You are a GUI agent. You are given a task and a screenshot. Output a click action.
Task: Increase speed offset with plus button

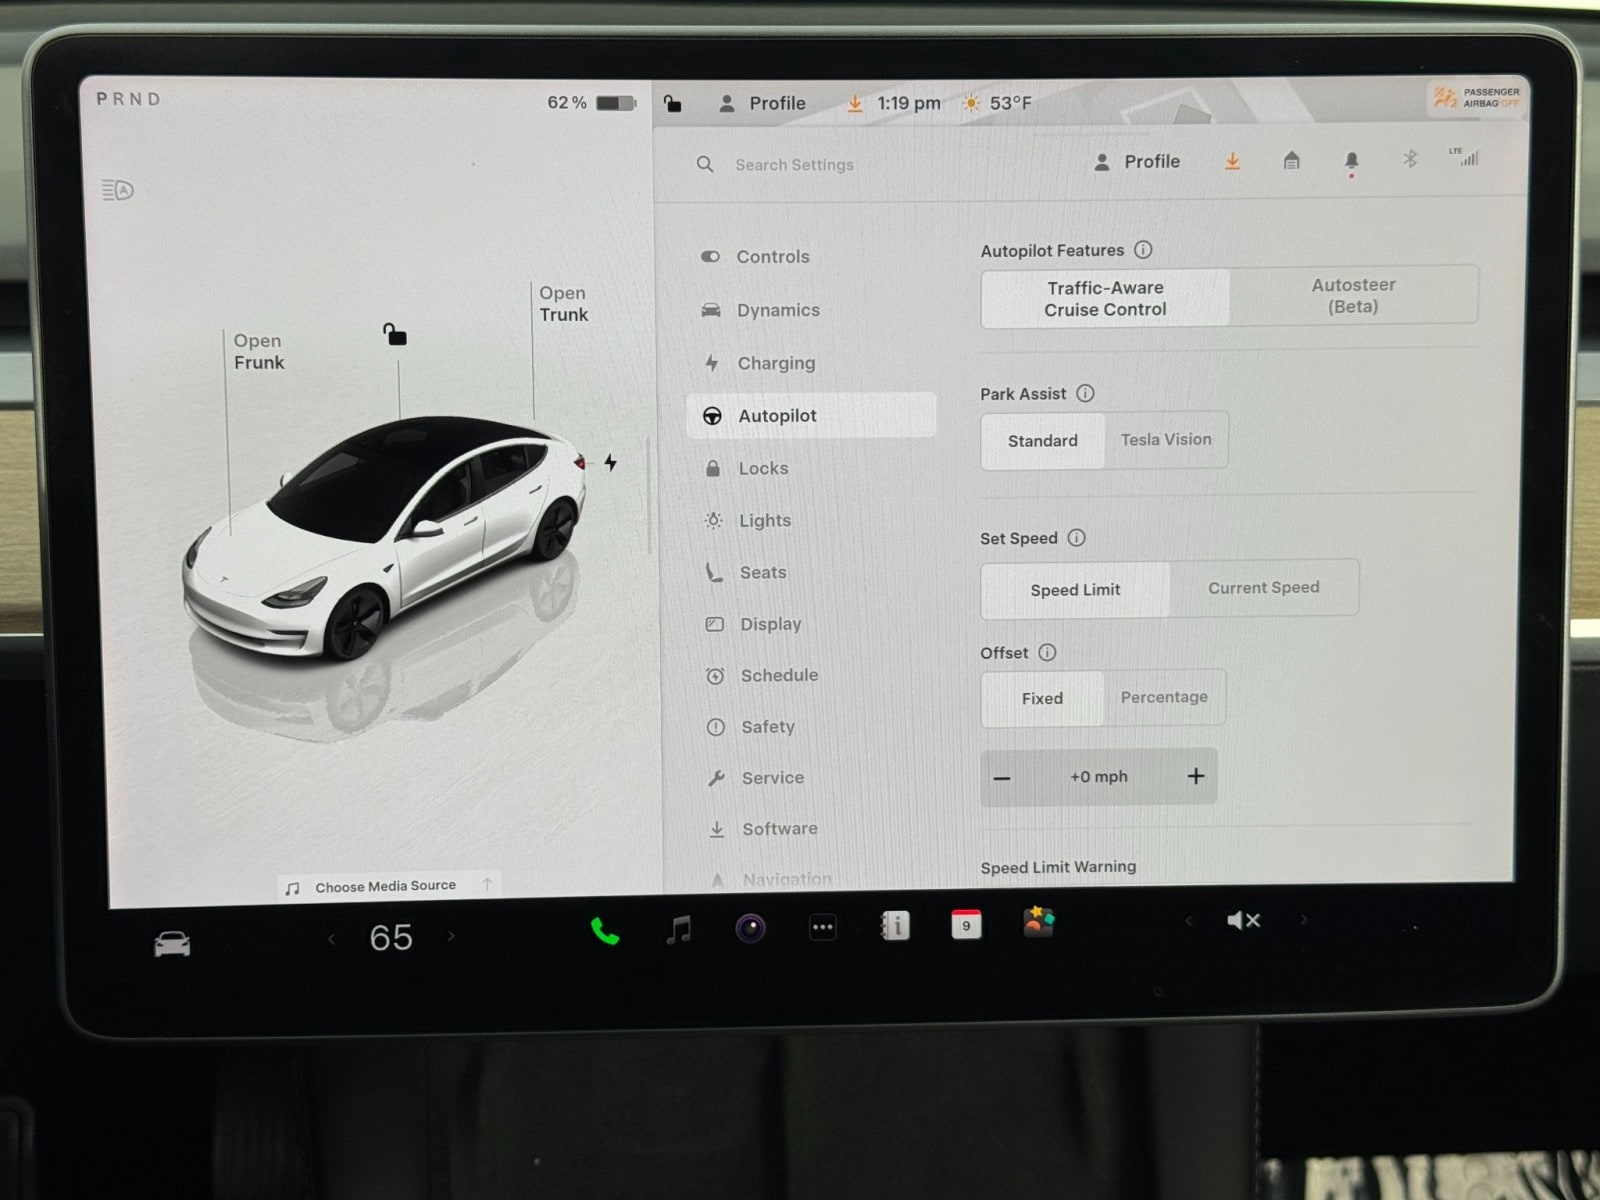1195,776
